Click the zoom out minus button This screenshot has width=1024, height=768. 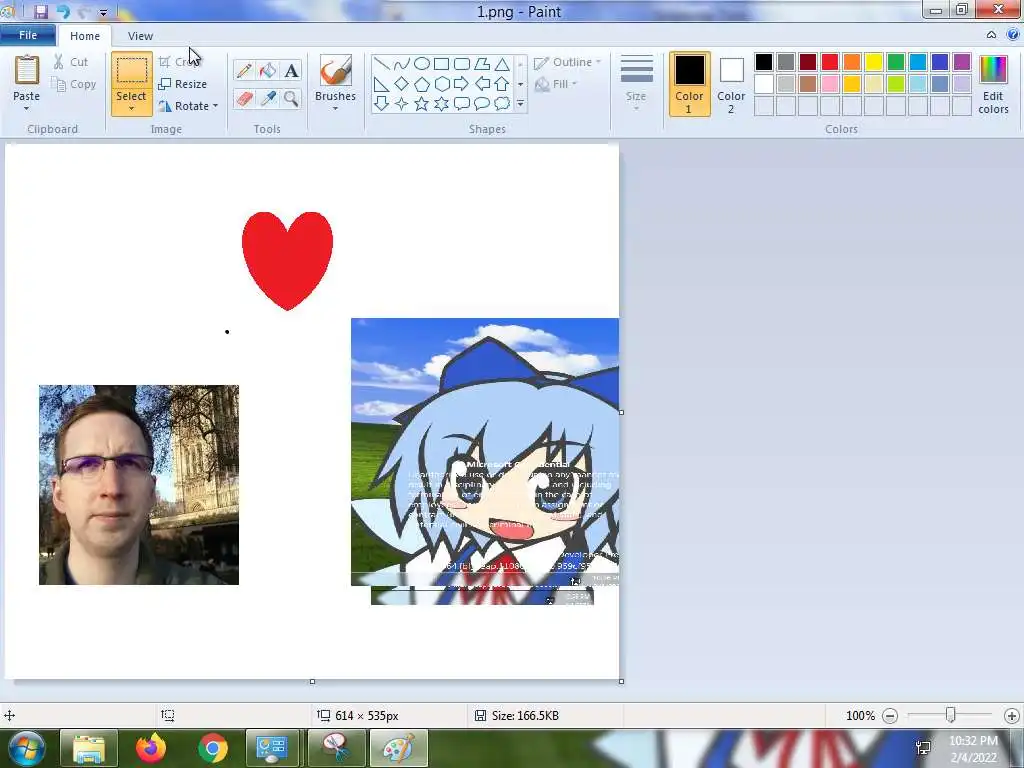pyautogui.click(x=890, y=716)
